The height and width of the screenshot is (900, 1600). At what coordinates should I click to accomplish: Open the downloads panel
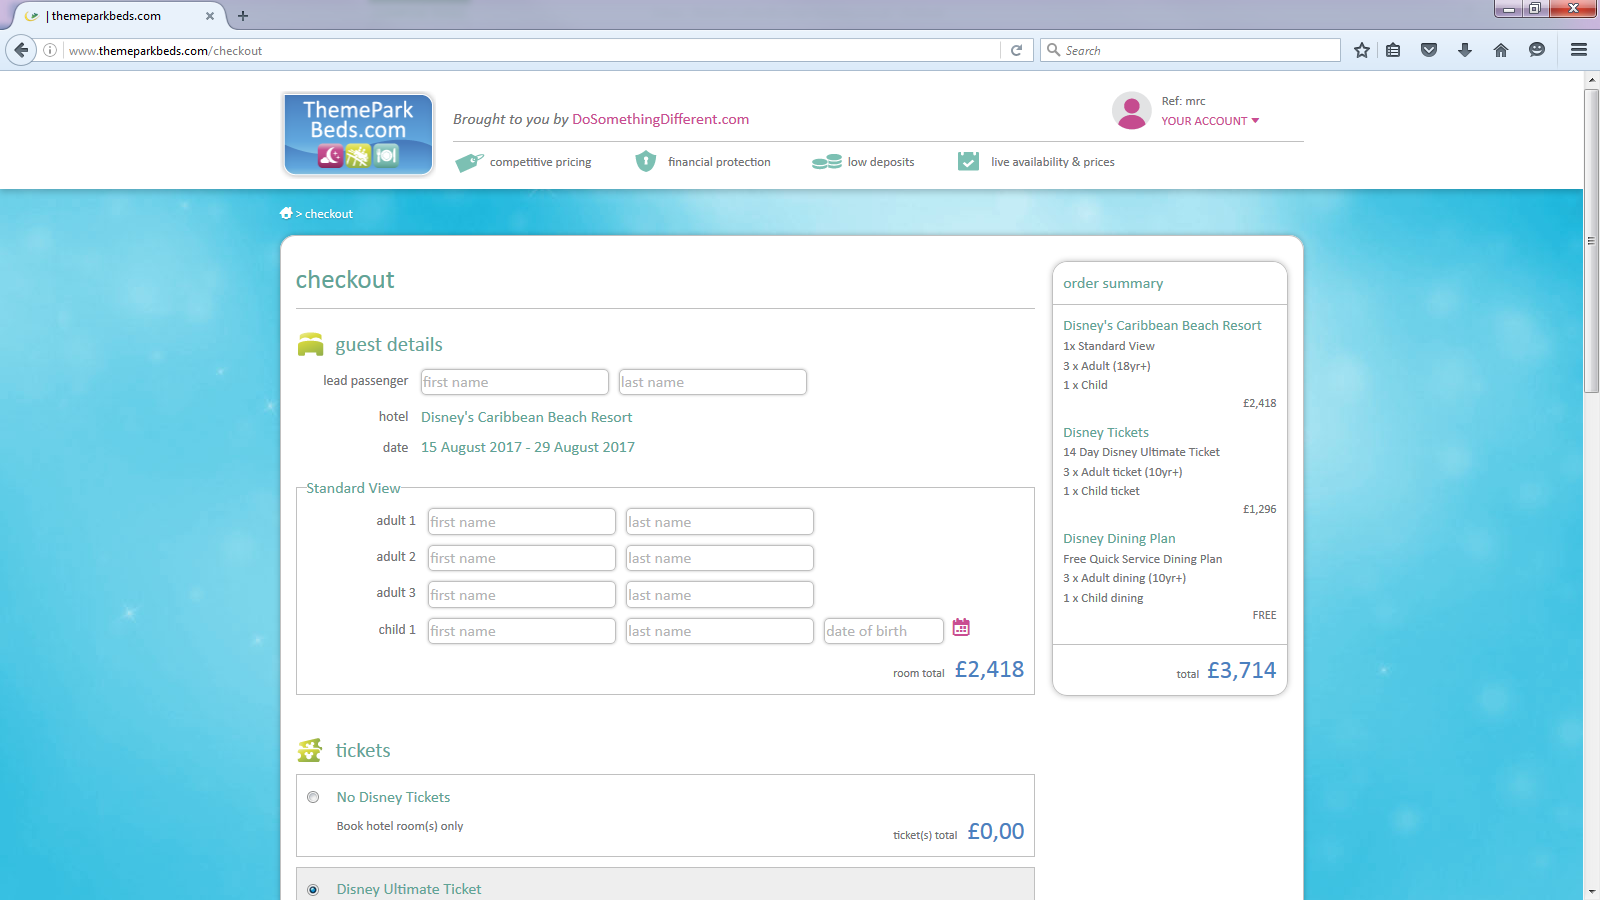(x=1465, y=50)
